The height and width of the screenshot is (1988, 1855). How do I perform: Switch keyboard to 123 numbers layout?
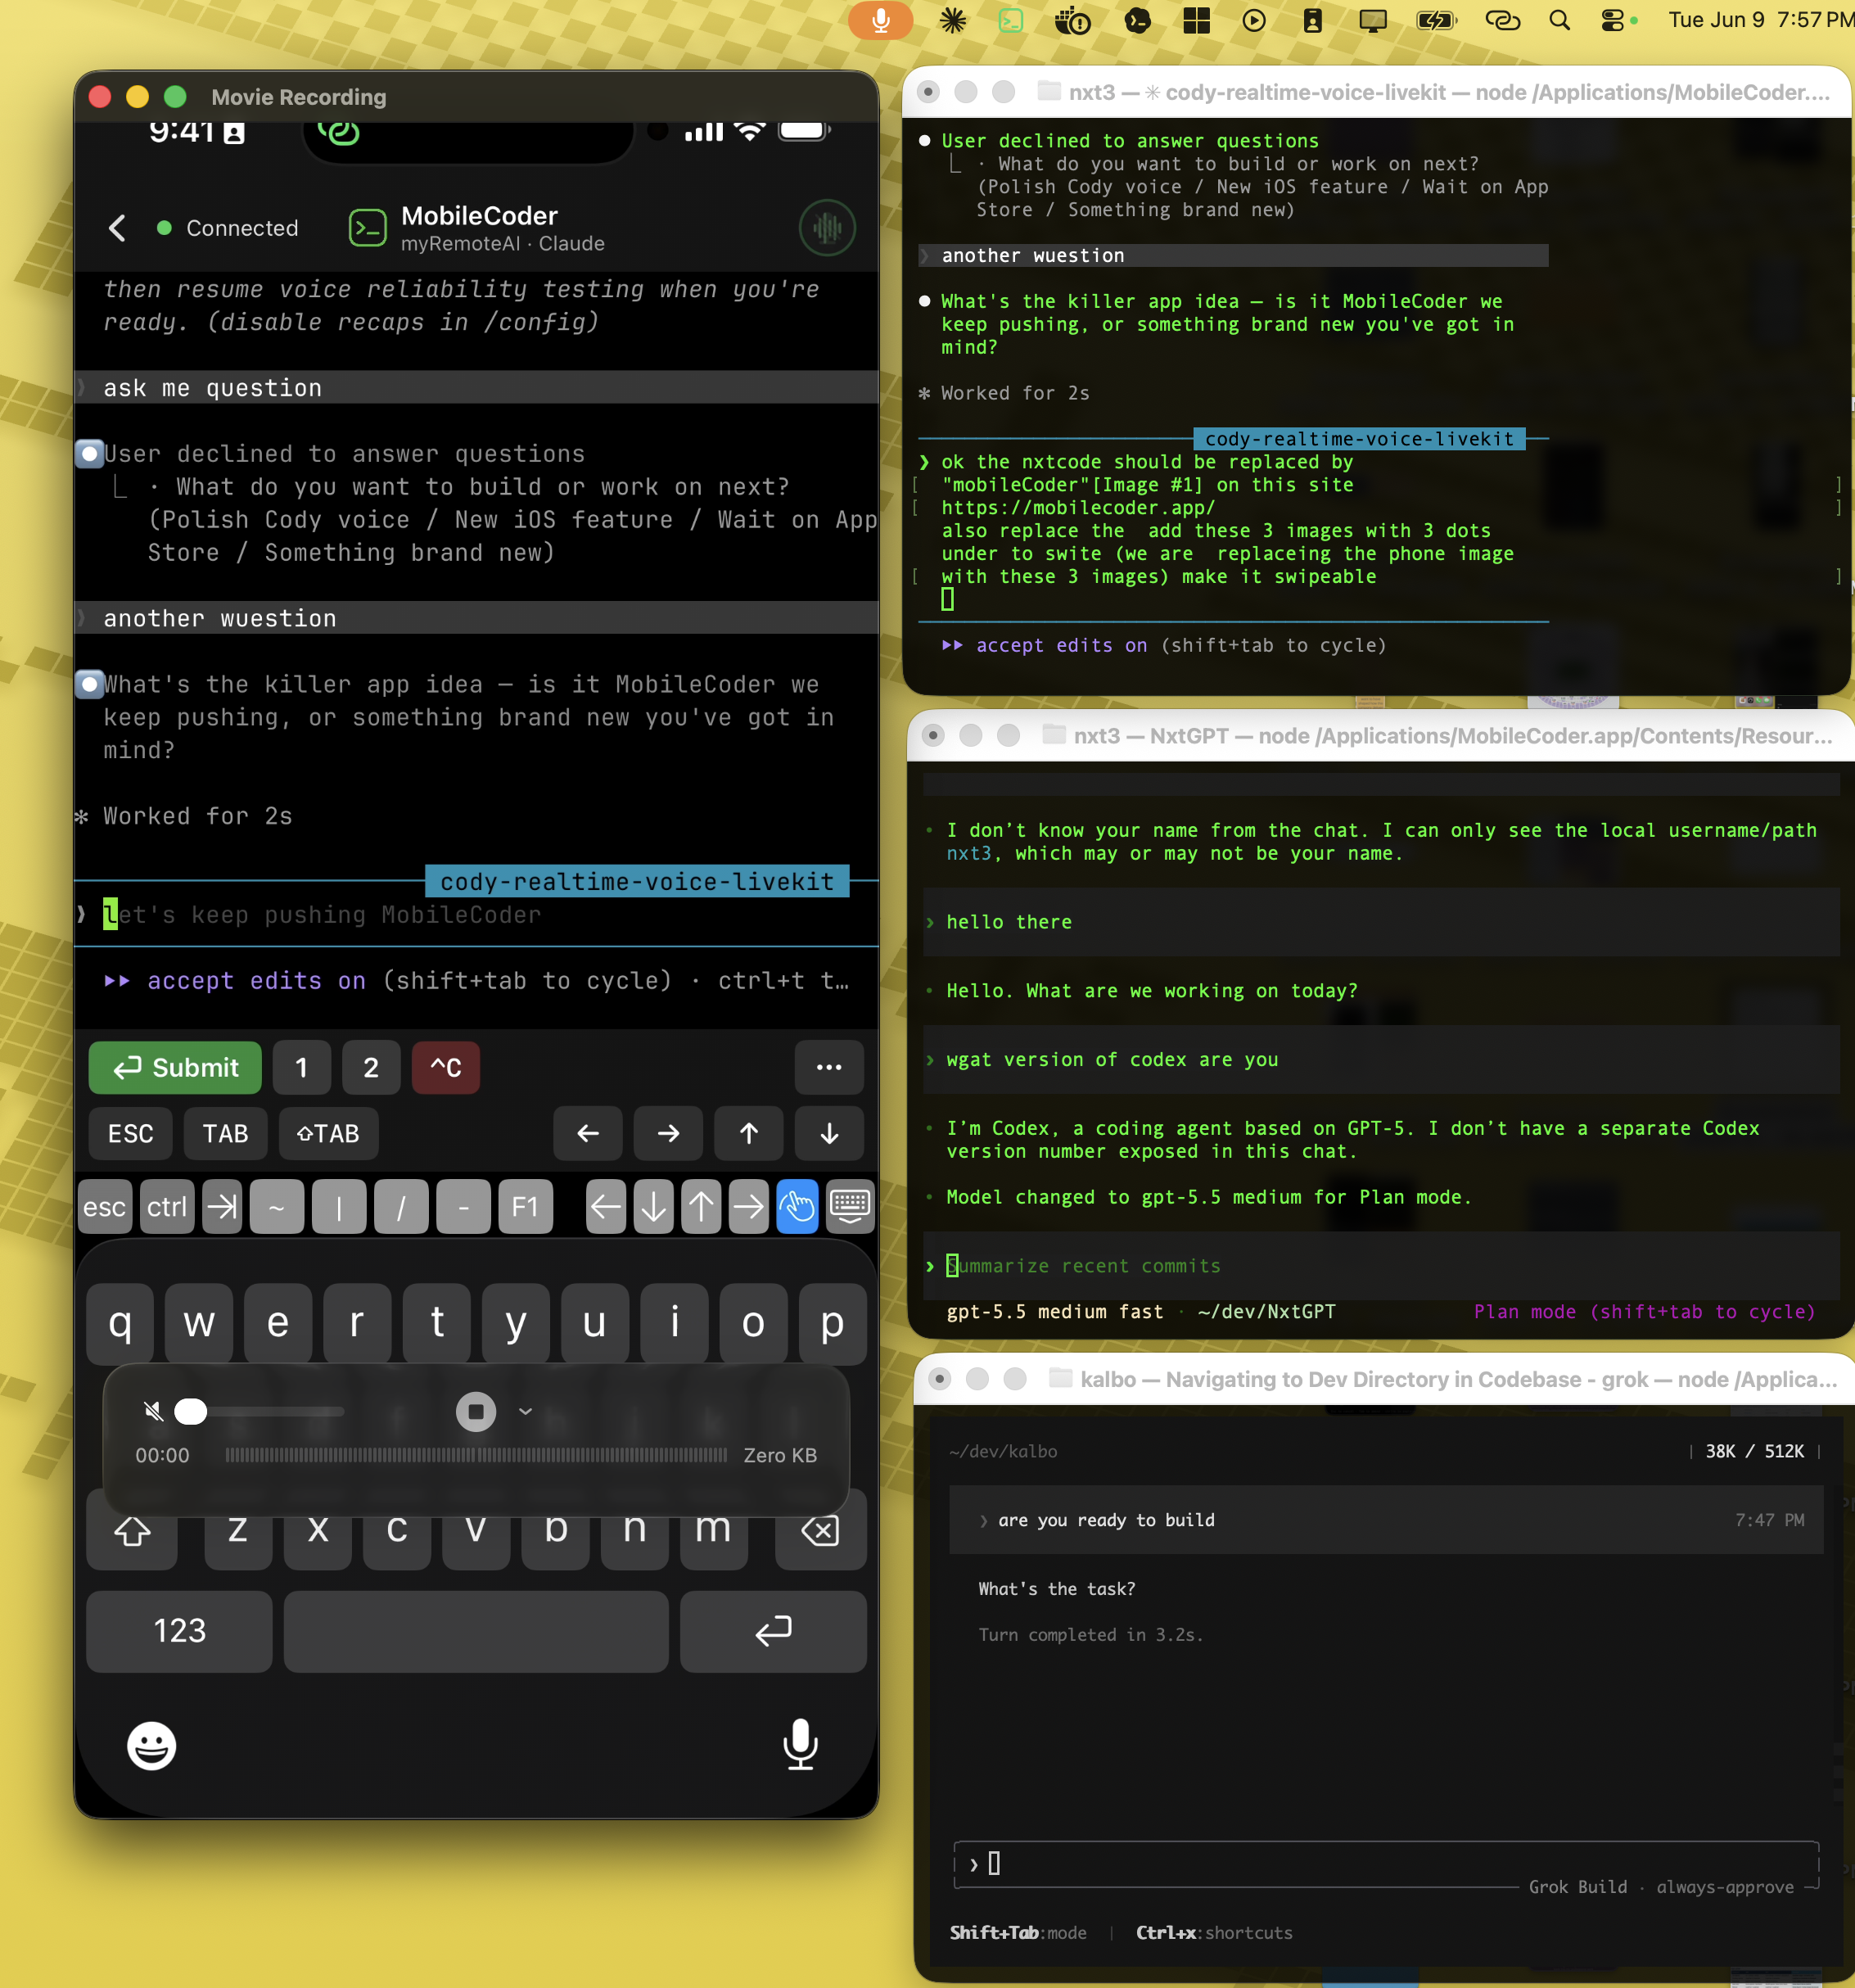(x=180, y=1631)
